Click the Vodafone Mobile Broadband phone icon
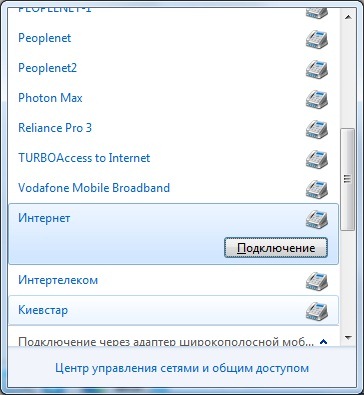The height and width of the screenshot is (395, 364). tap(317, 189)
